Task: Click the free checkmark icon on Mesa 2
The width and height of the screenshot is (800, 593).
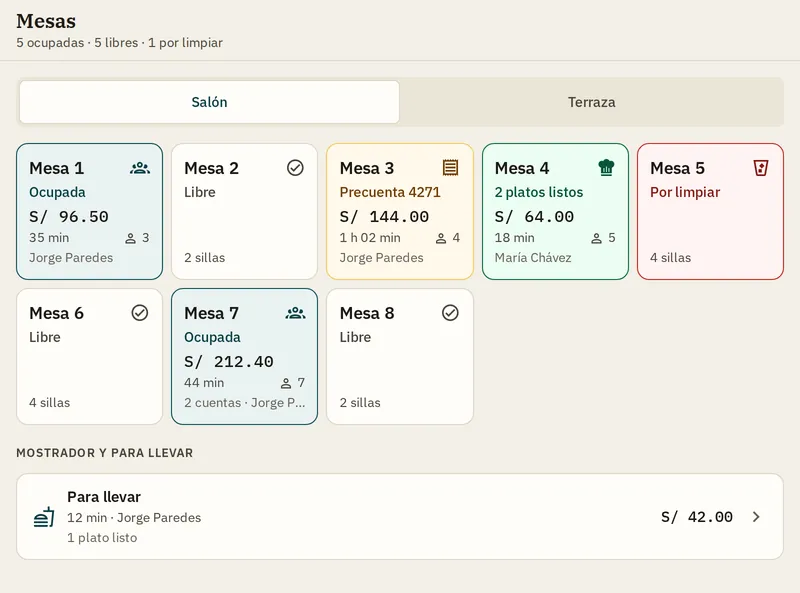Action: click(x=295, y=168)
